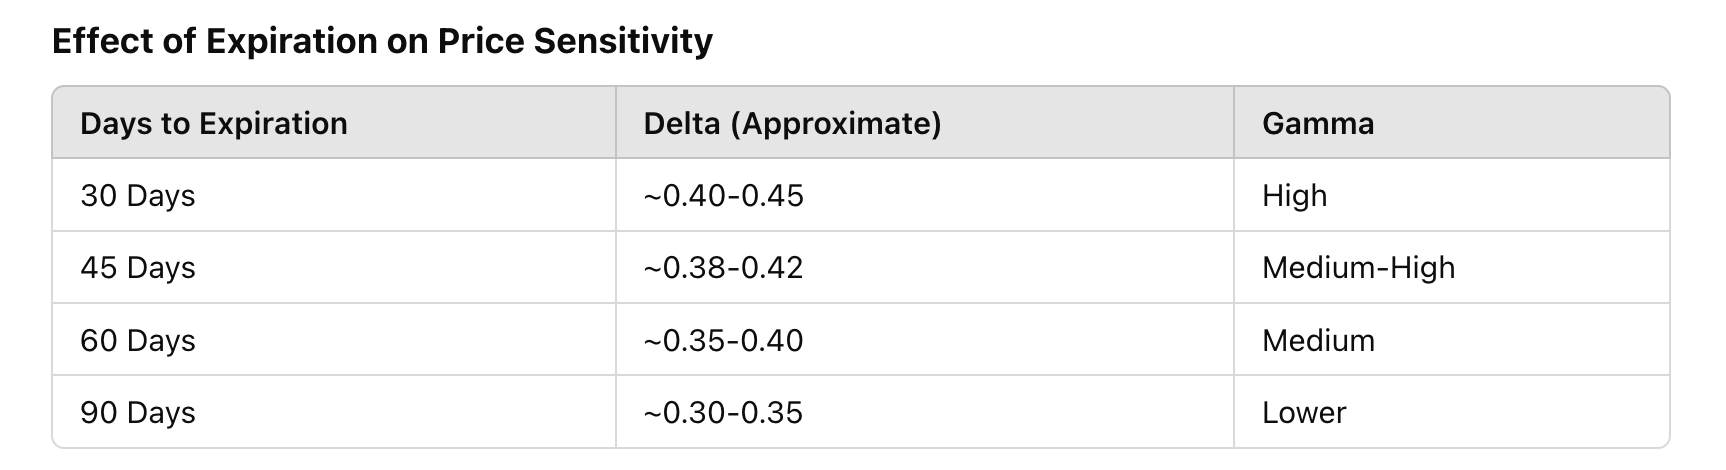Click the '~0.30-0.35' delta value
Image resolution: width=1726 pixels, height=470 pixels.
[723, 412]
